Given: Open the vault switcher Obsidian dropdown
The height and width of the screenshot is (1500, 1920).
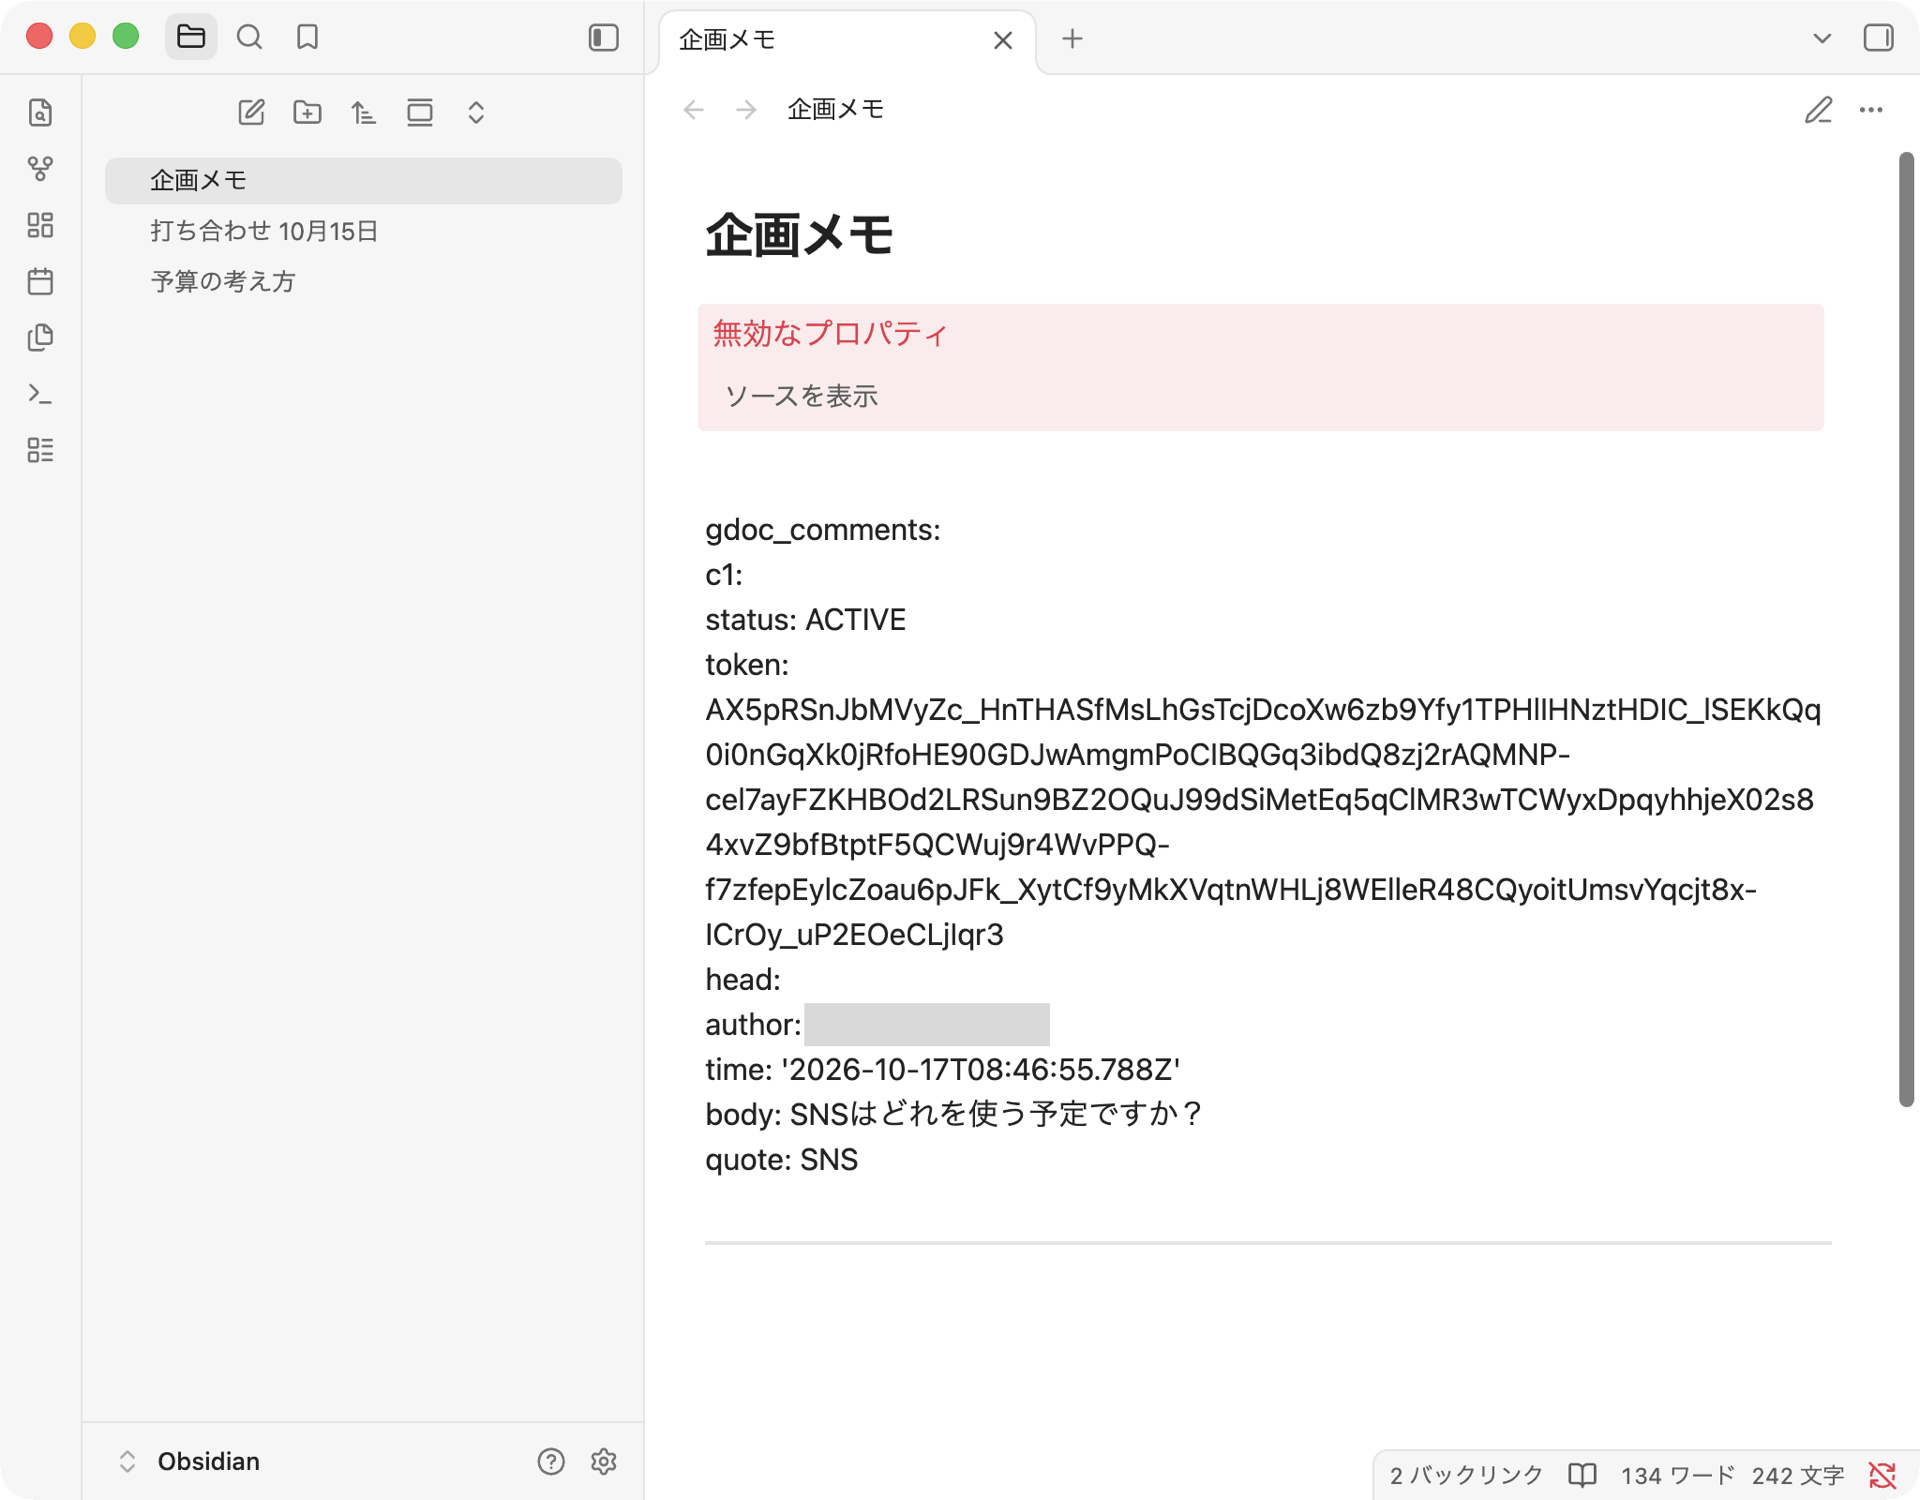Looking at the screenshot, I should 190,1462.
